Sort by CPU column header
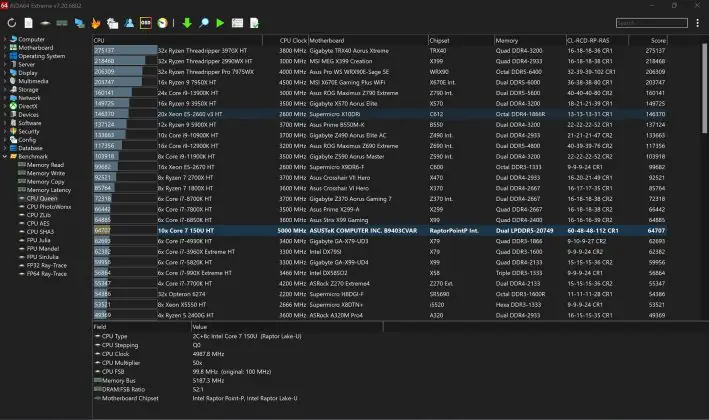The width and height of the screenshot is (709, 420). point(177,40)
